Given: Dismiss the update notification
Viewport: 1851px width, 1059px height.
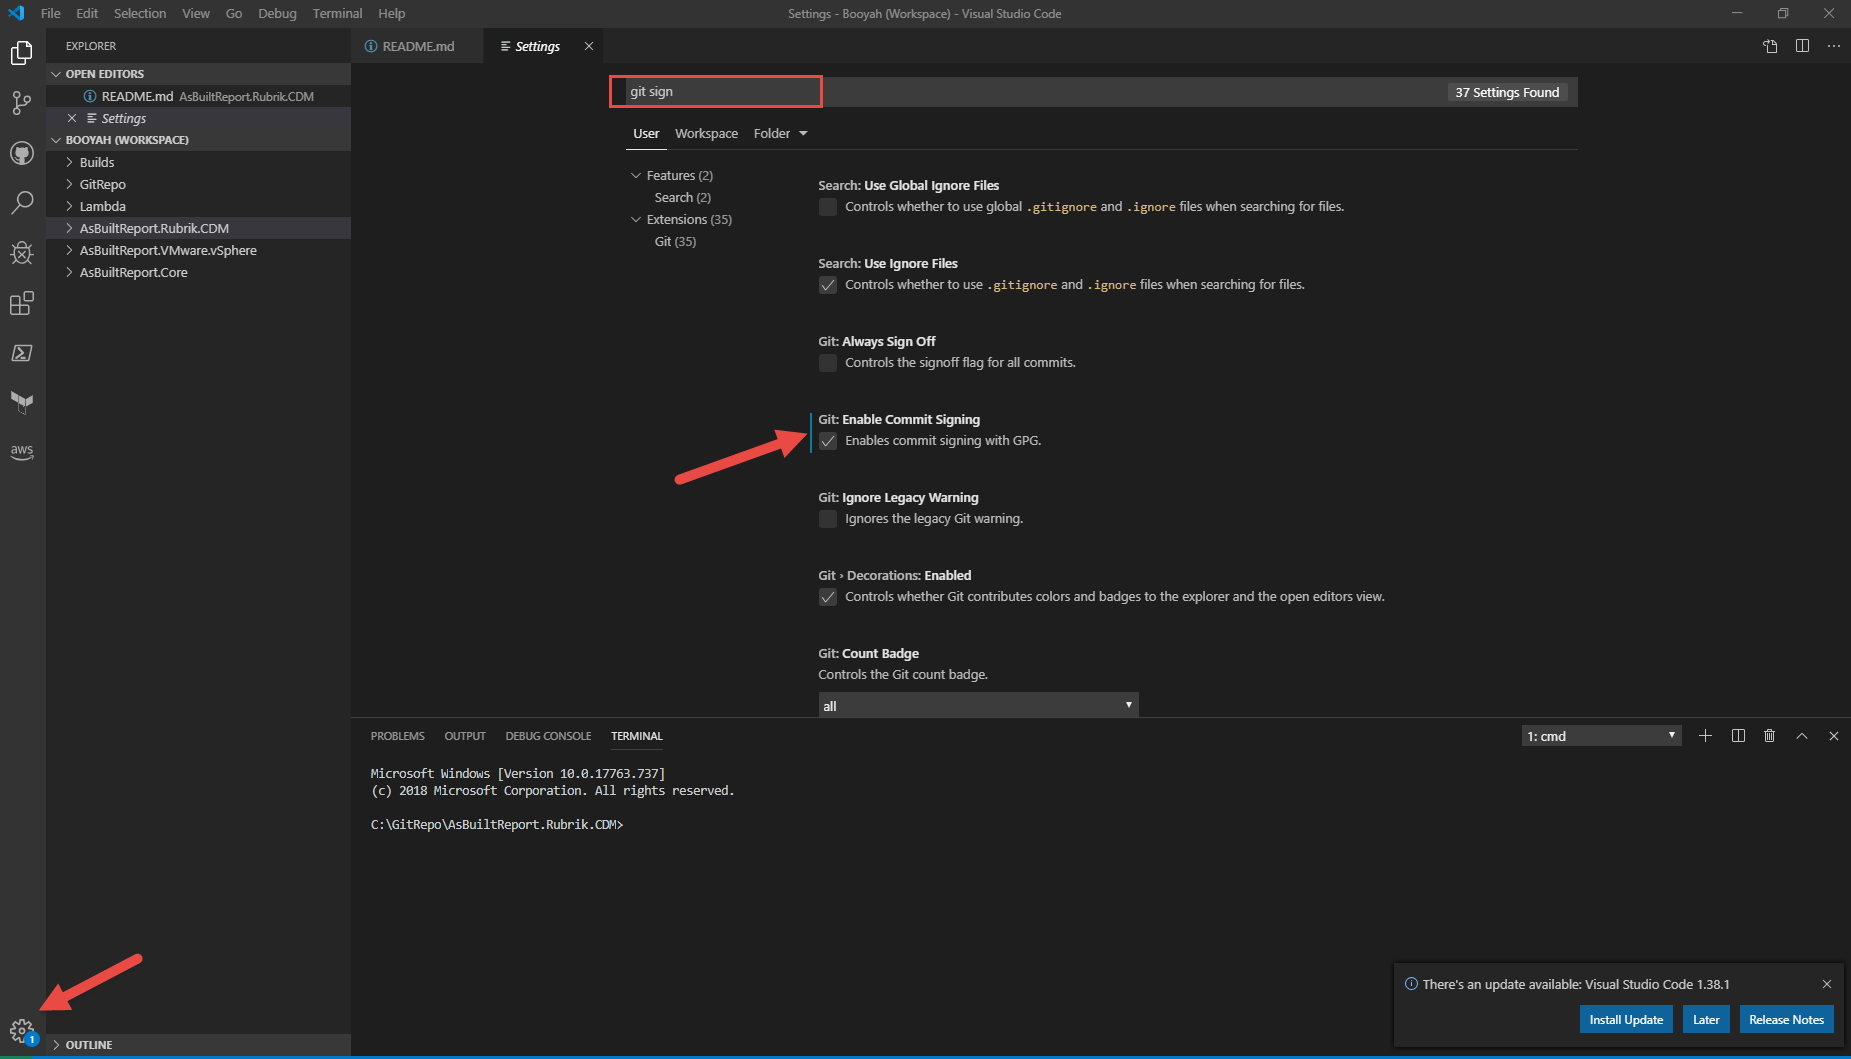Looking at the screenshot, I should coord(1827,984).
